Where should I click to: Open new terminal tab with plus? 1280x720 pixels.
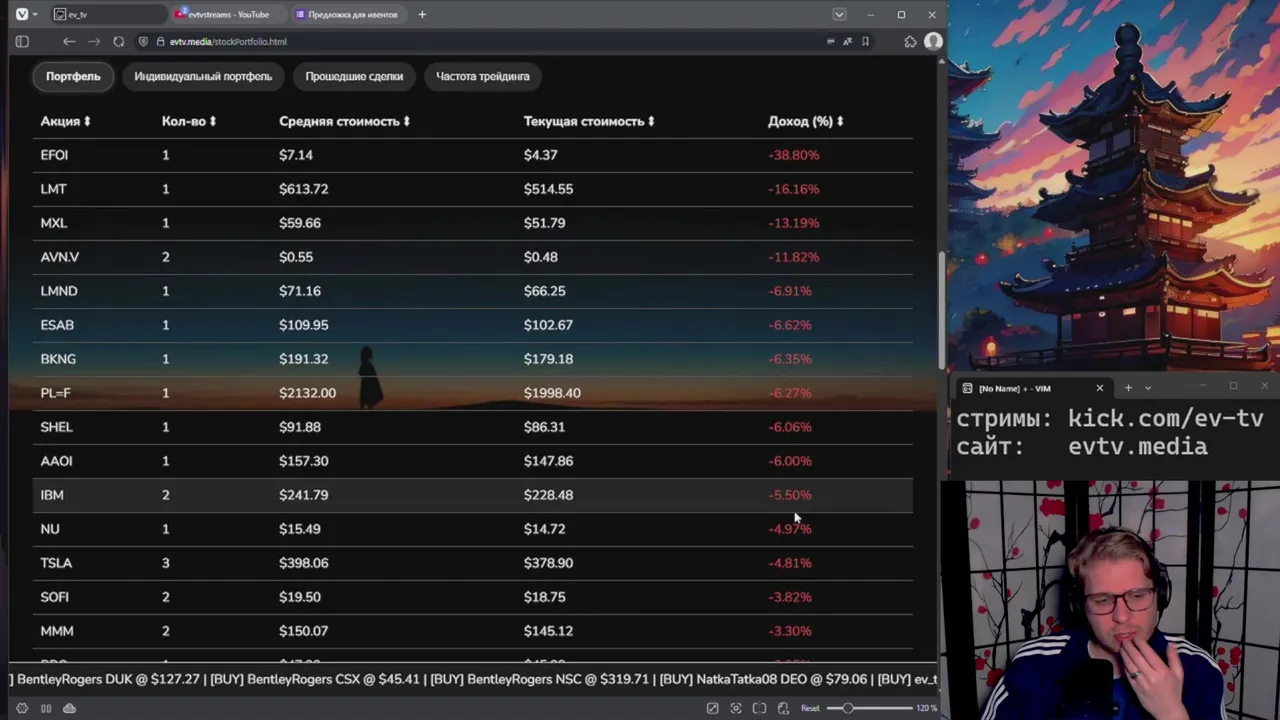tap(1128, 388)
